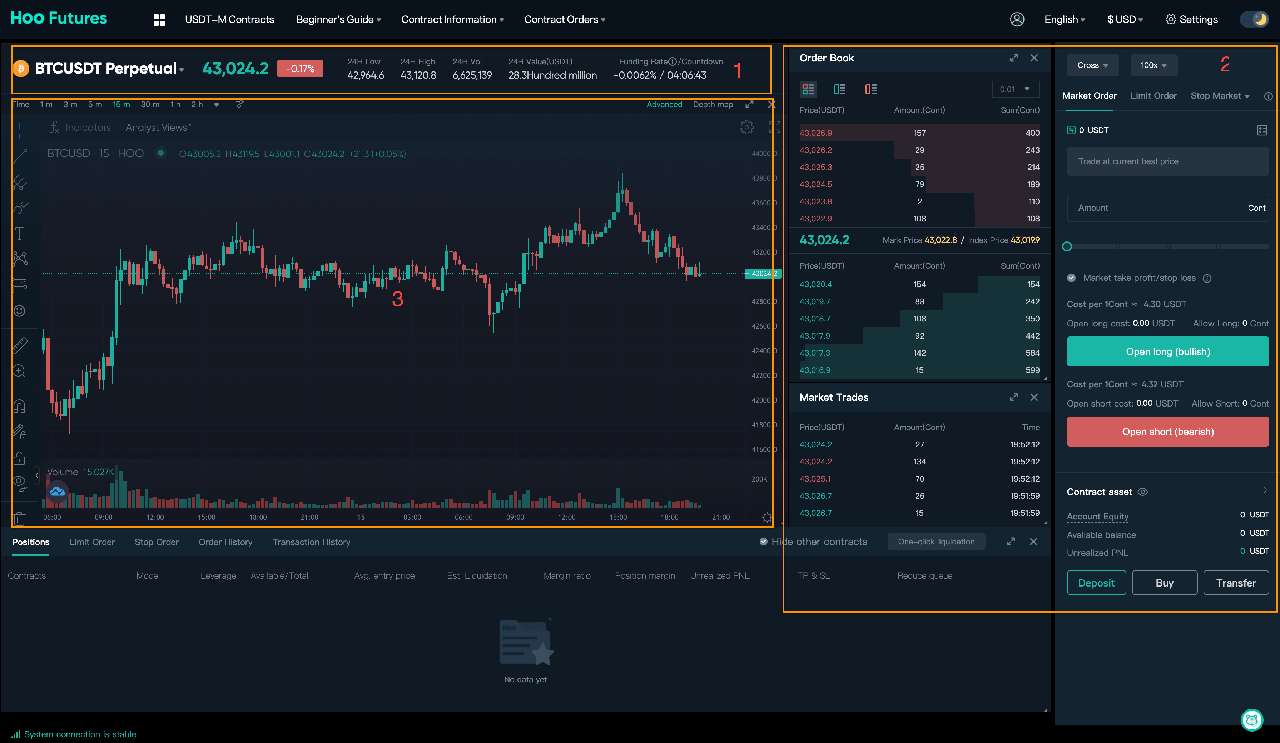Toggle stay-in-drawing-mode pencil lock
1280x743 pixels.
pos(20,432)
